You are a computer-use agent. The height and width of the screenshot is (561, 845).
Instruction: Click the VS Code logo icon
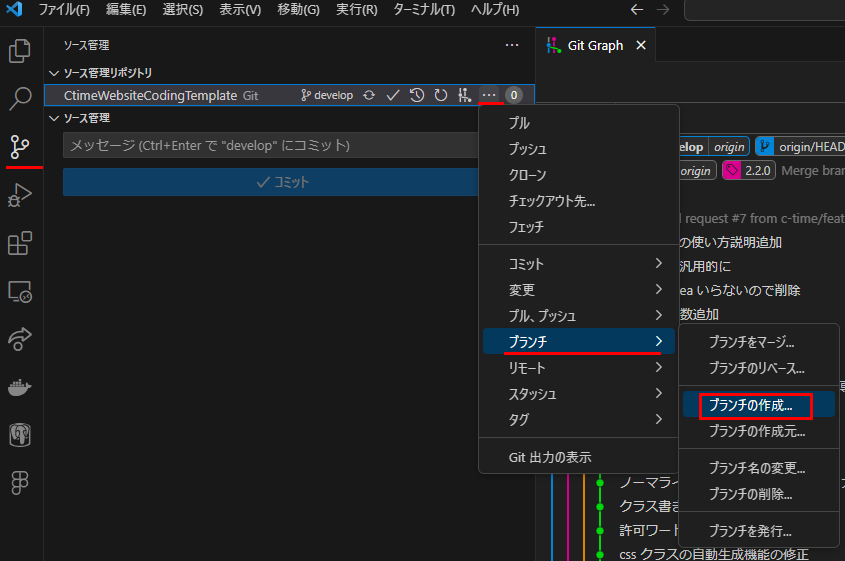tap(15, 9)
